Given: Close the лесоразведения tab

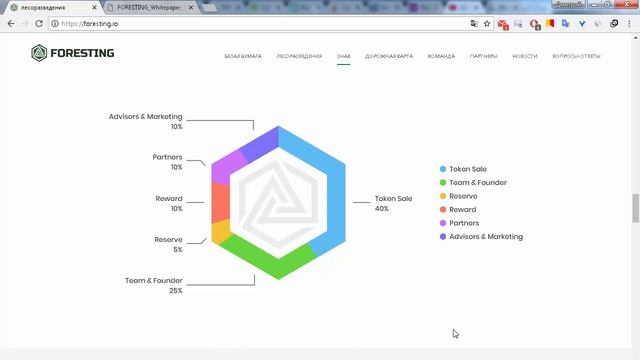Looking at the screenshot, I should click(94, 7).
